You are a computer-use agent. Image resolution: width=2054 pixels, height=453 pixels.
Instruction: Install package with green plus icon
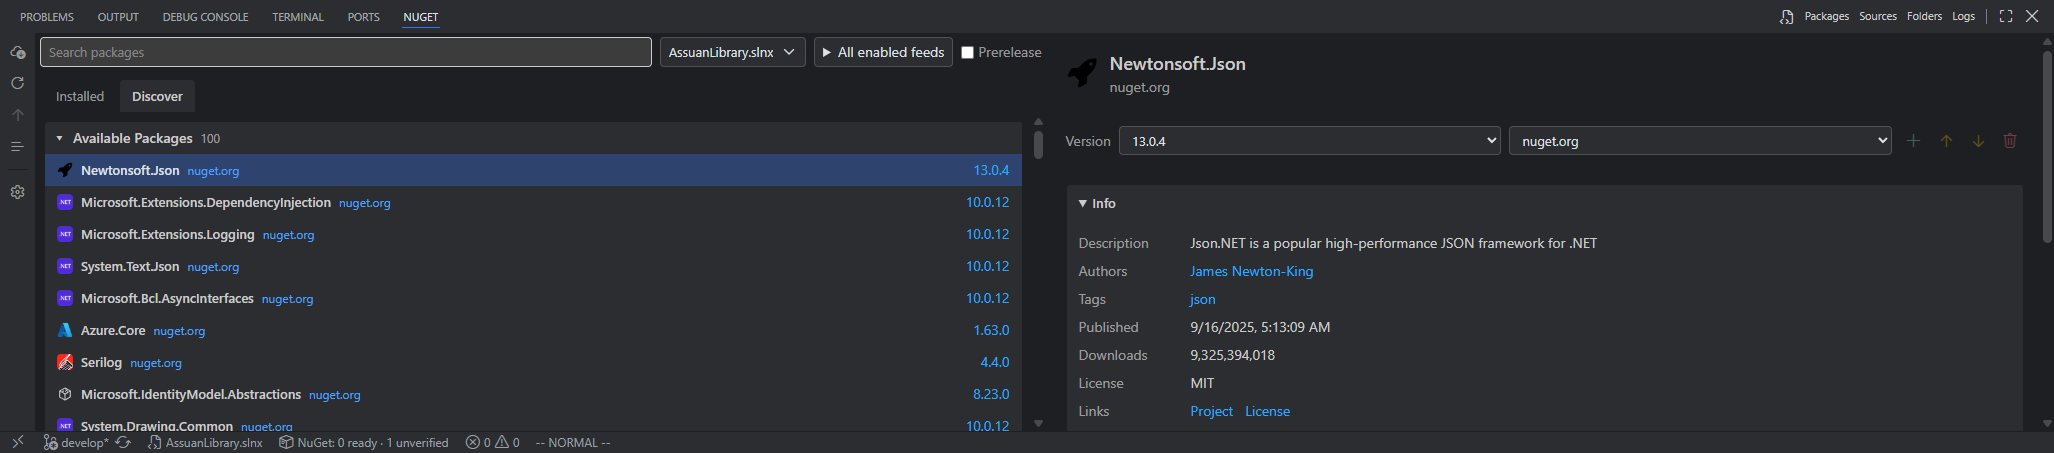(x=1913, y=141)
